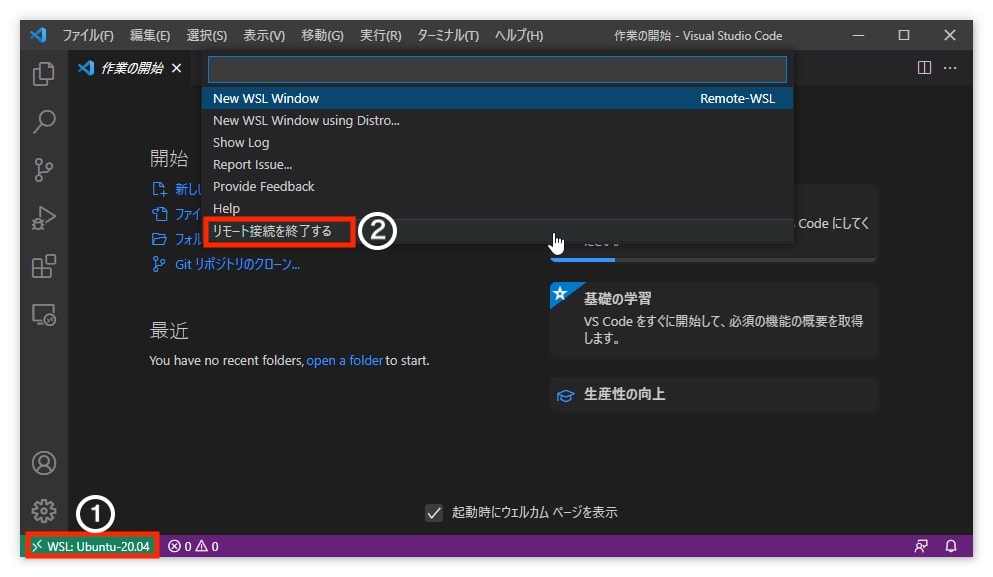
Task: Select the 作業の開始 editor tab
Action: pos(131,68)
